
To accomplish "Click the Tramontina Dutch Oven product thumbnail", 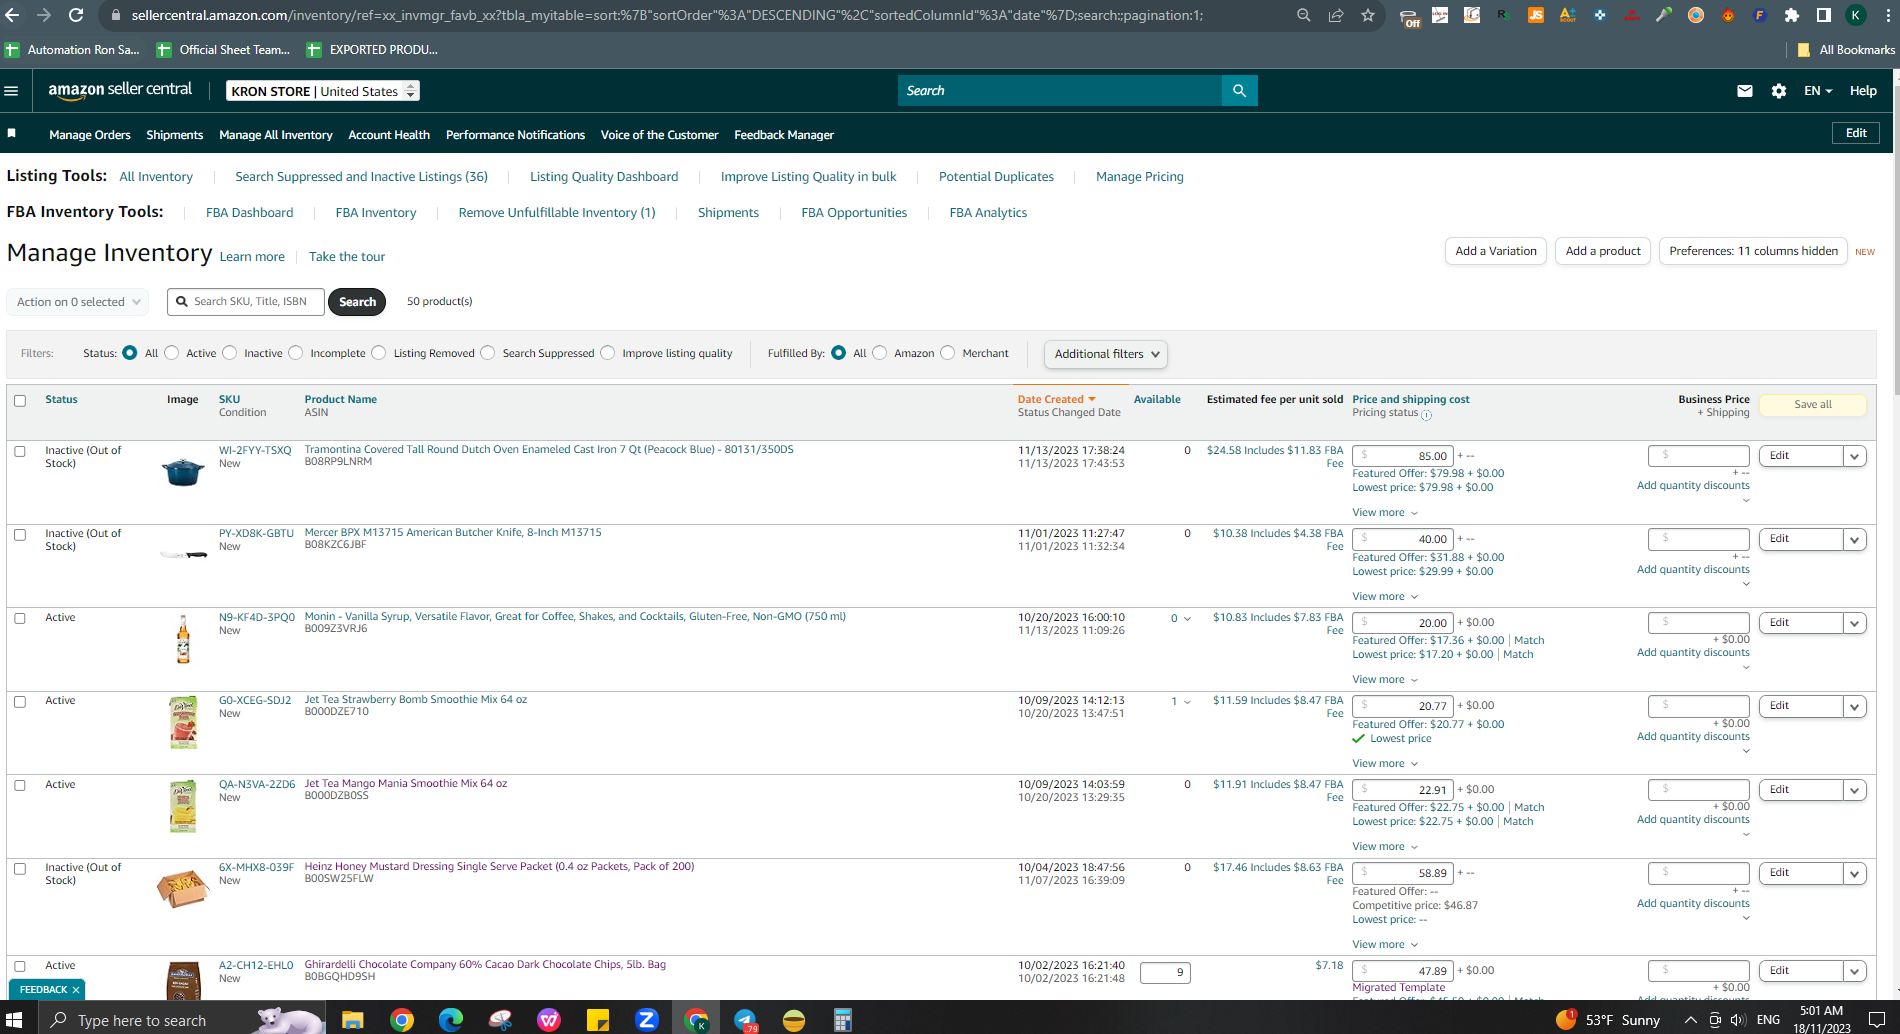I will click(183, 471).
